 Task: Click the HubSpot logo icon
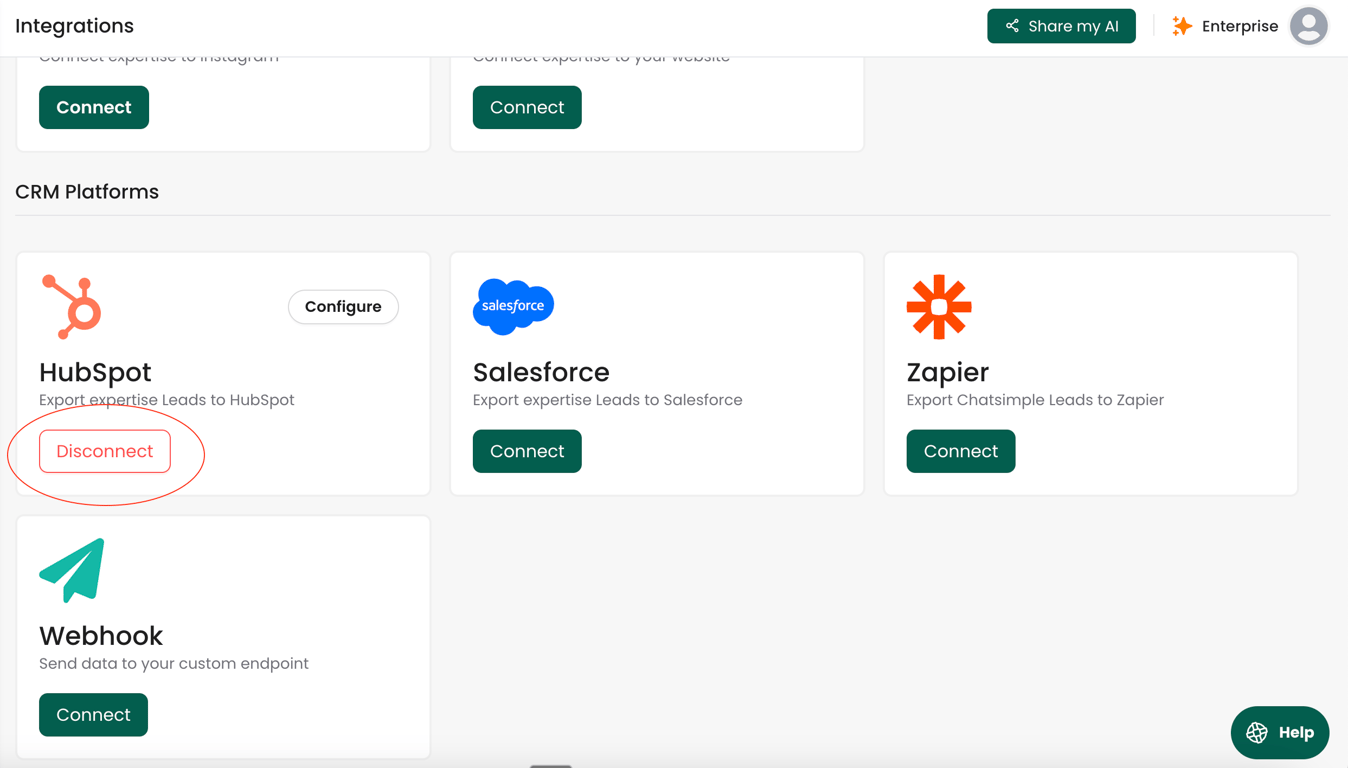coord(72,307)
